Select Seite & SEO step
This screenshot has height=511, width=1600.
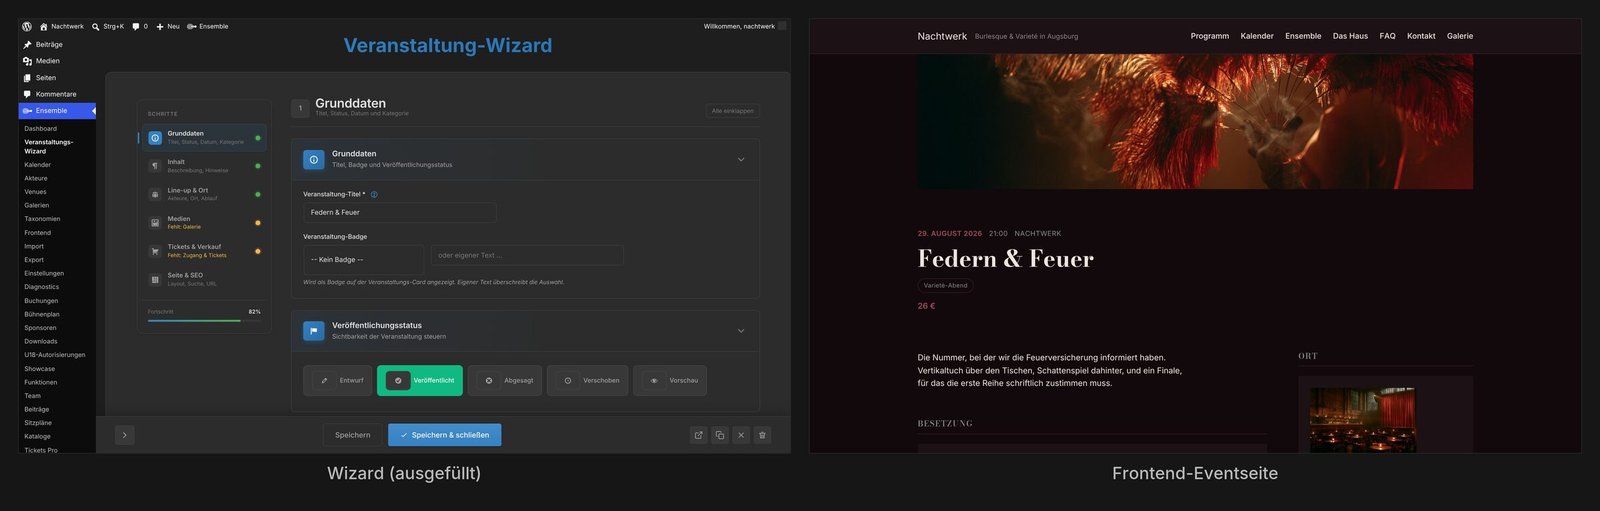[x=204, y=279]
